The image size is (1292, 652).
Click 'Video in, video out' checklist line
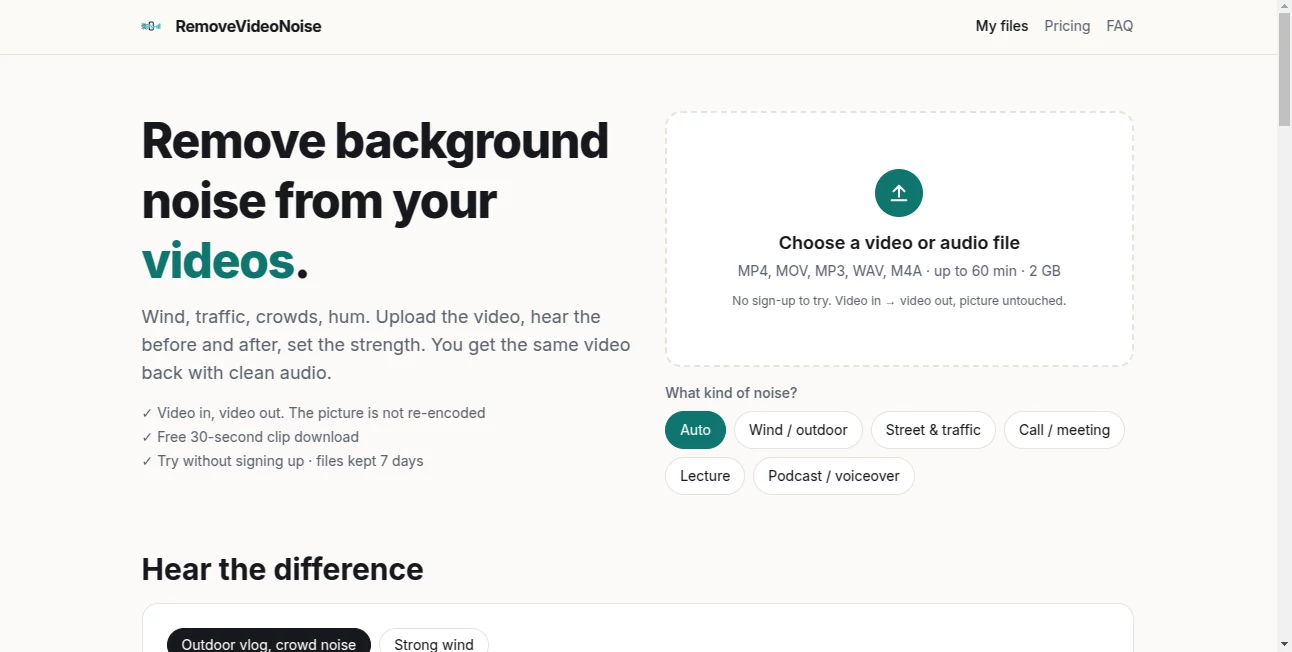click(x=314, y=413)
